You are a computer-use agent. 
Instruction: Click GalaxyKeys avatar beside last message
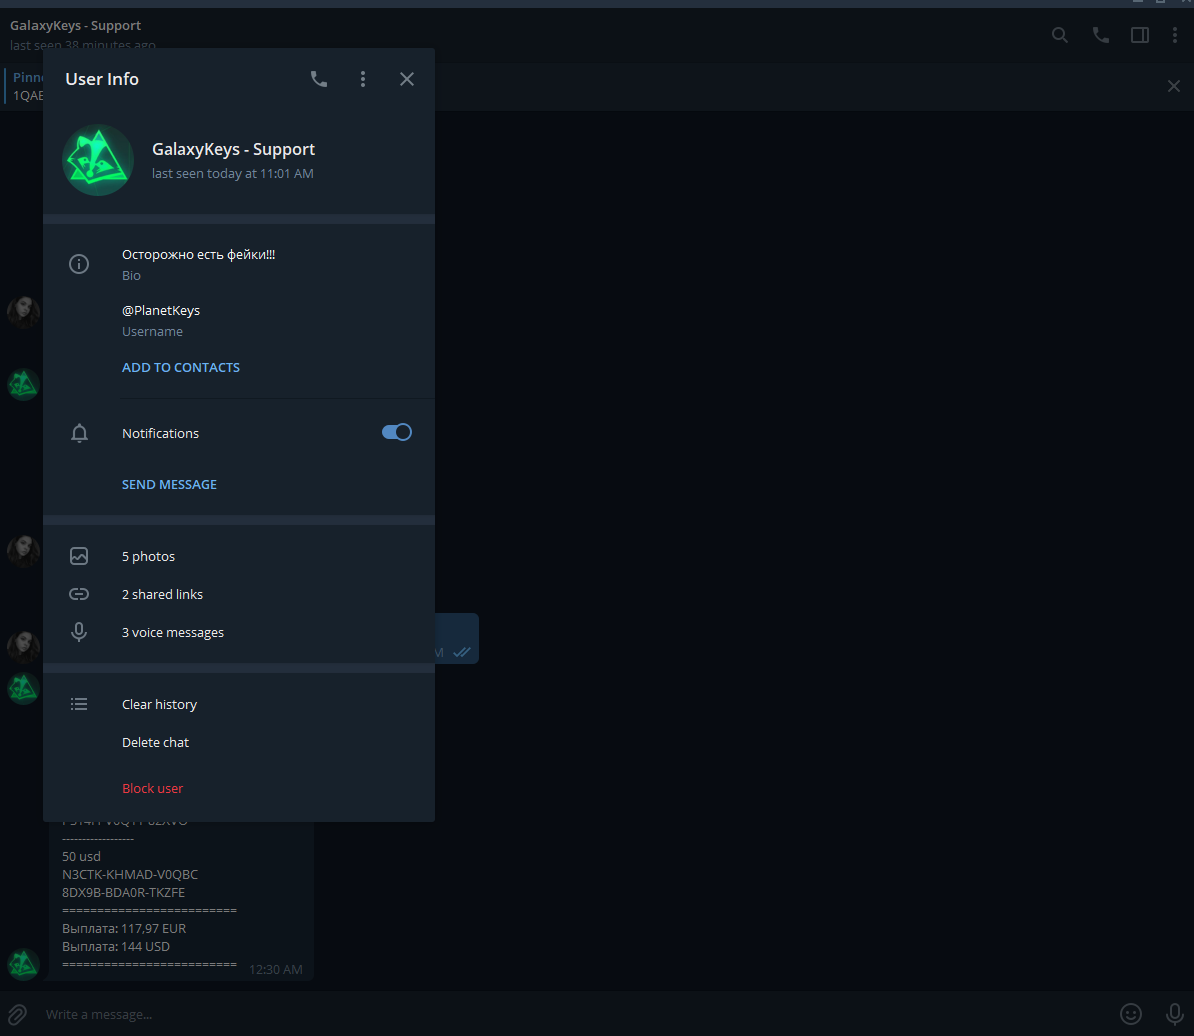(x=24, y=964)
